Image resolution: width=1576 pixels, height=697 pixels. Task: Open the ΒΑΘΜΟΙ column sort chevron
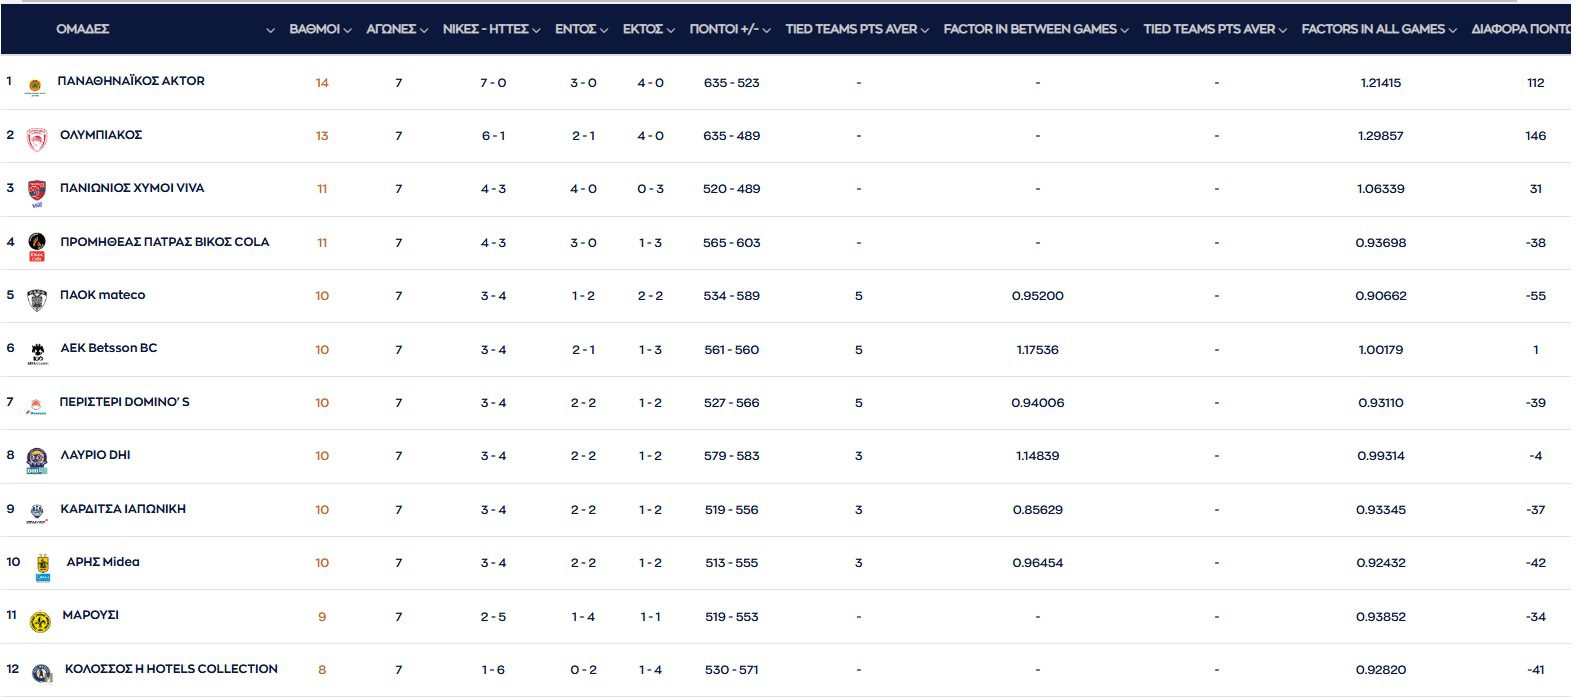347,31
